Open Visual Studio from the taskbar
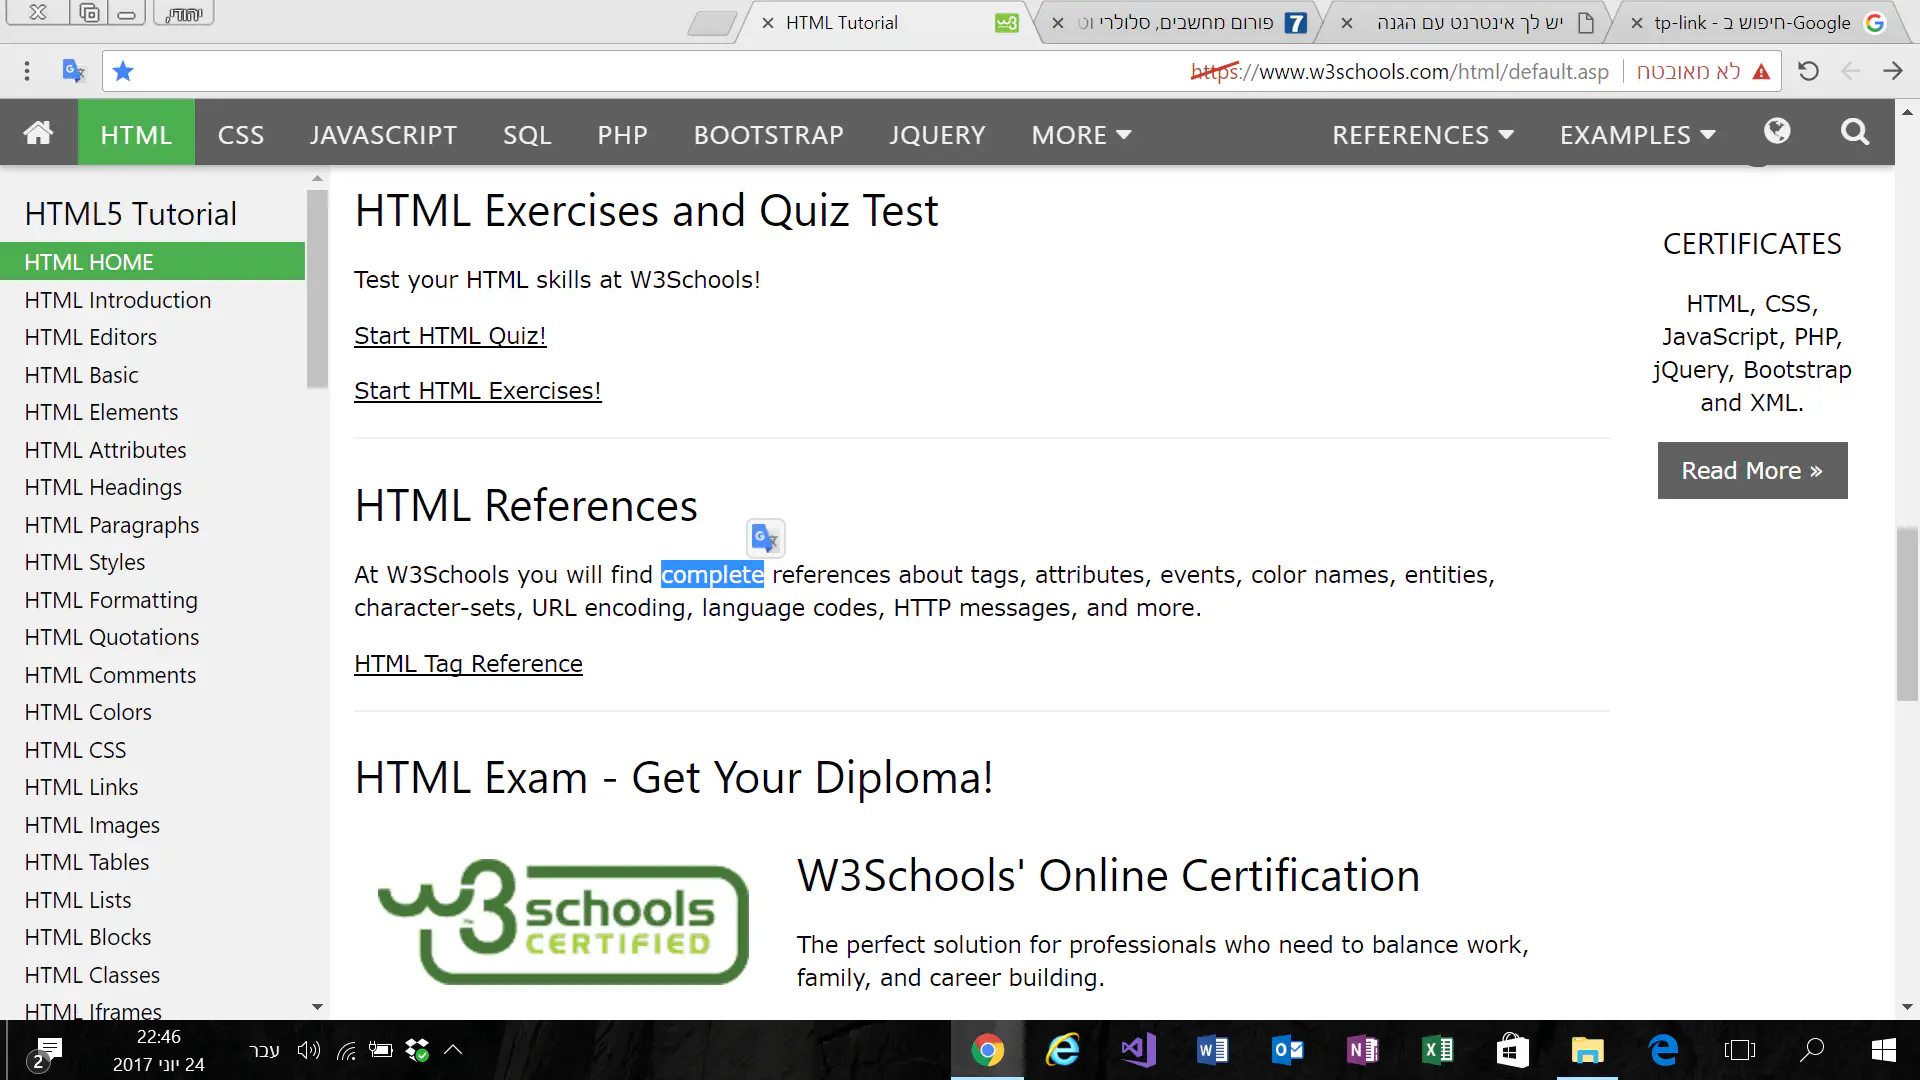This screenshot has width=1920, height=1080. point(1138,1050)
